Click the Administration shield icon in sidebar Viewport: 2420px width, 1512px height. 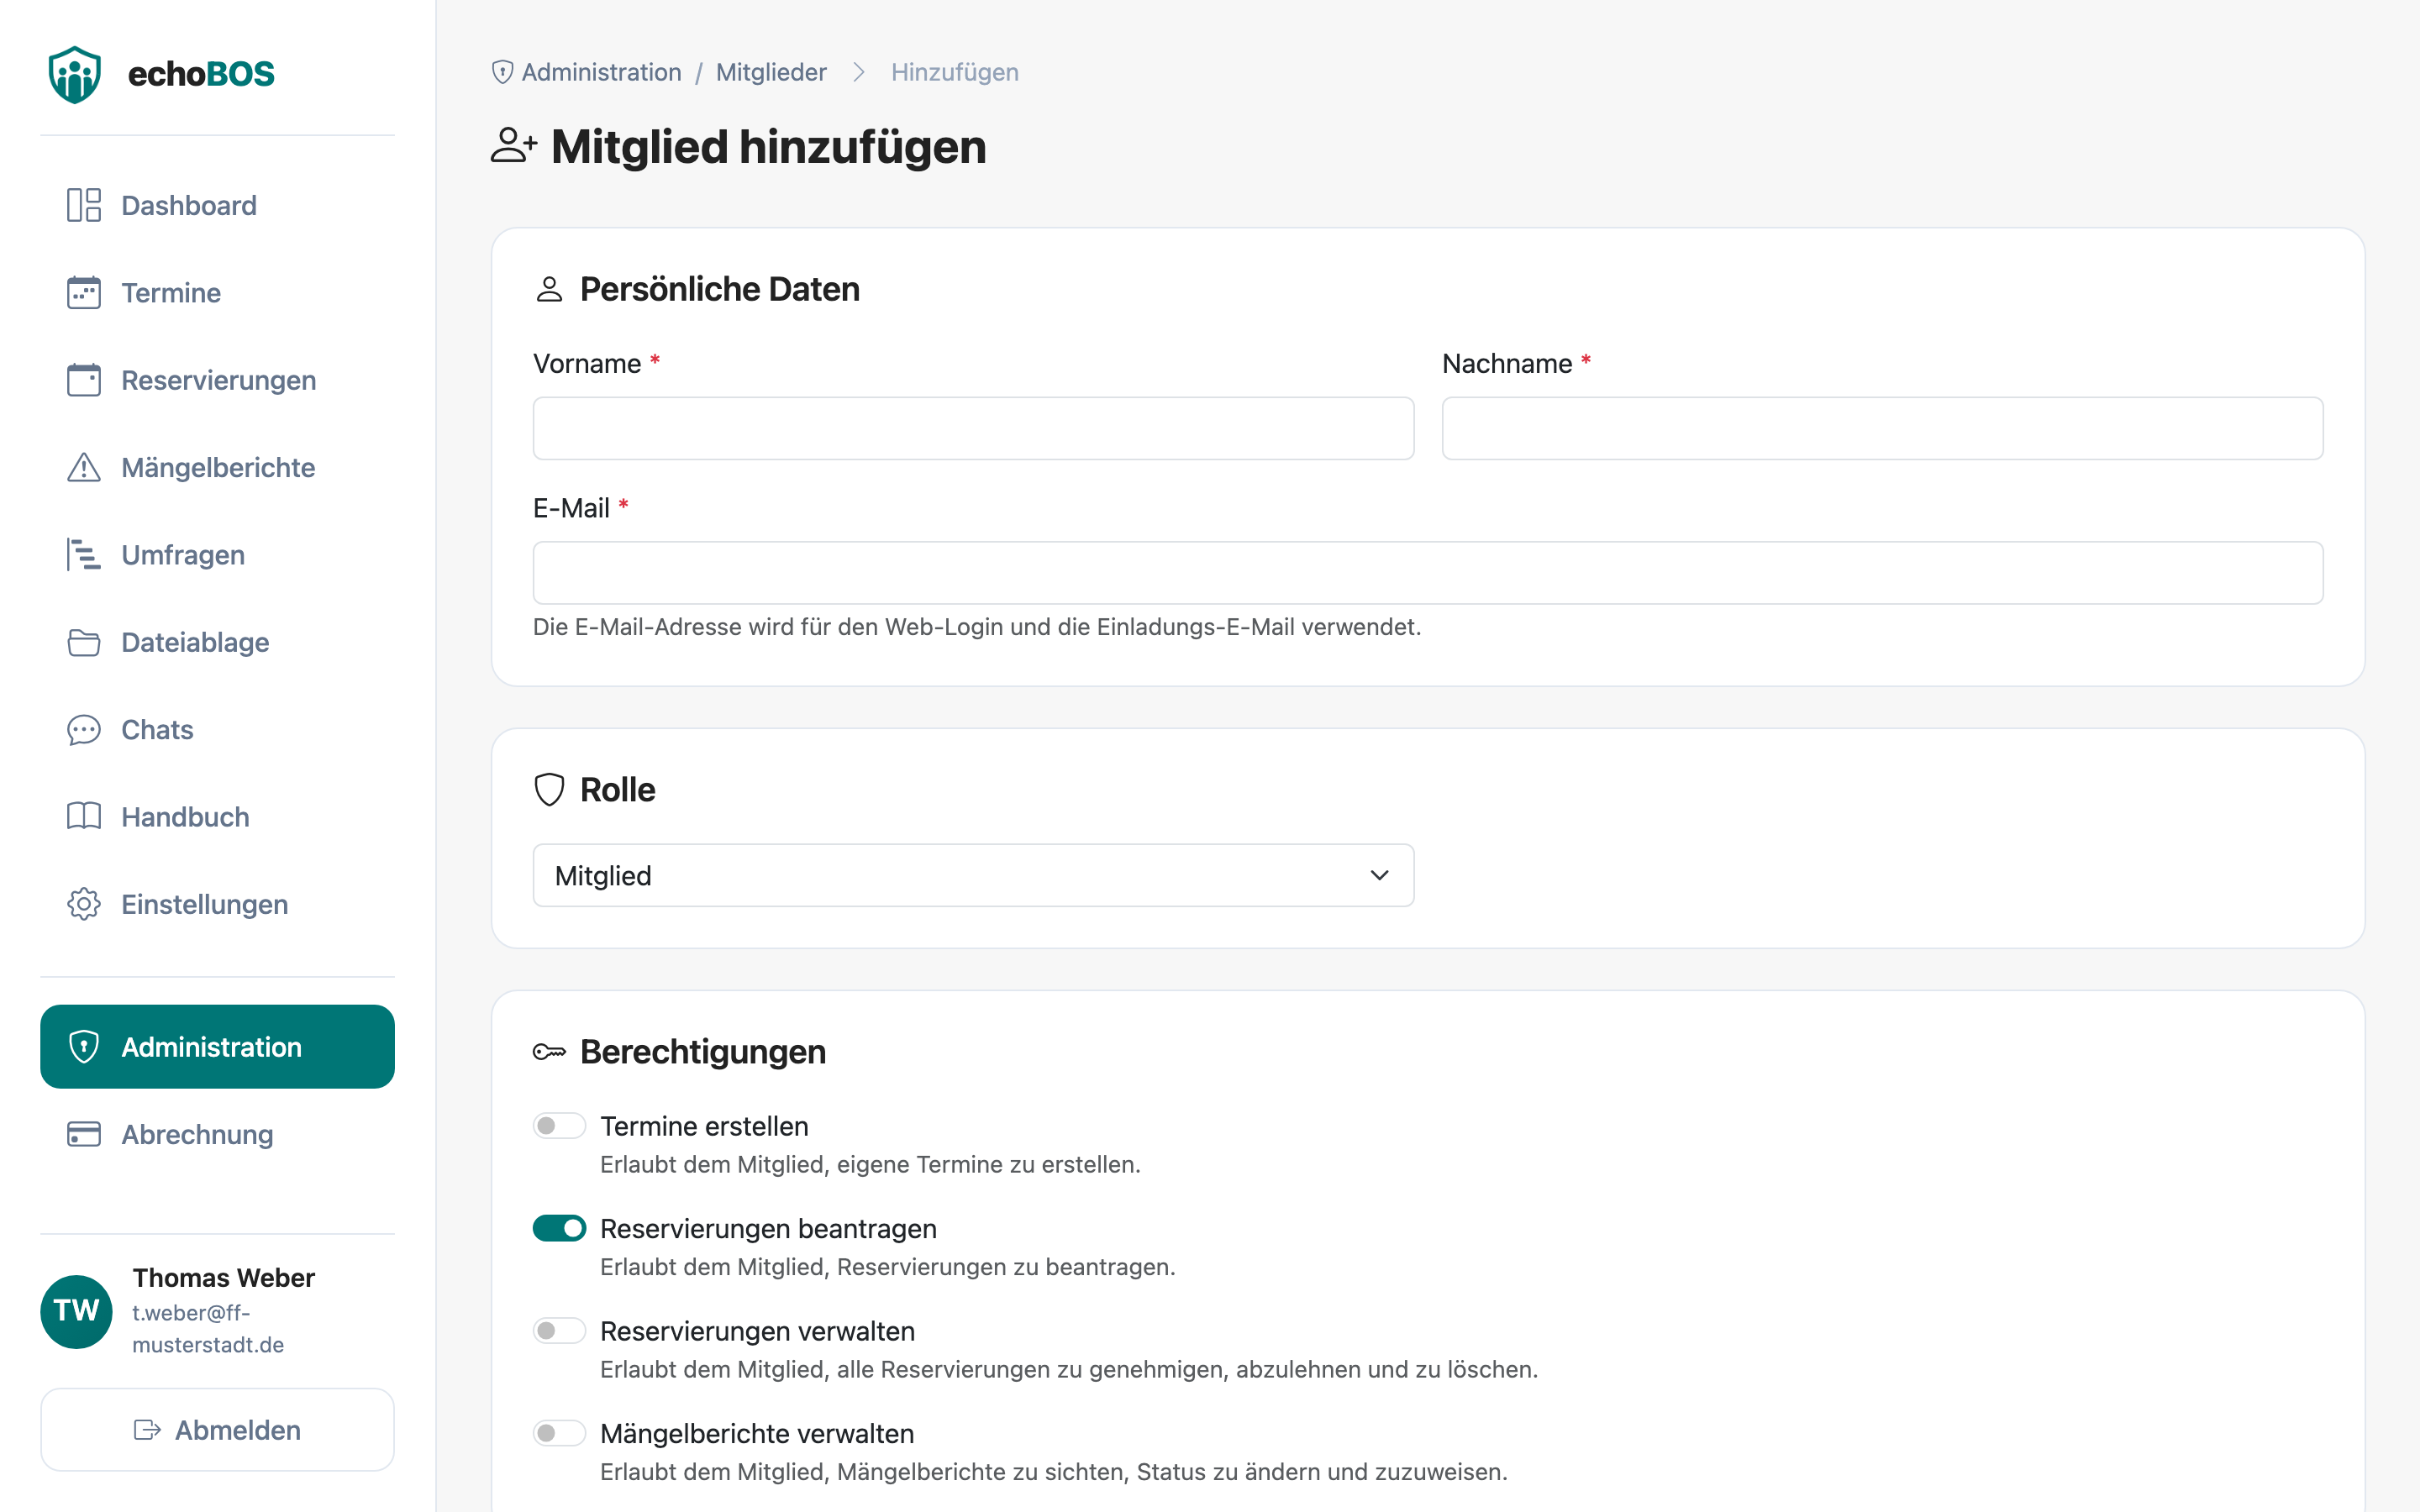[84, 1047]
